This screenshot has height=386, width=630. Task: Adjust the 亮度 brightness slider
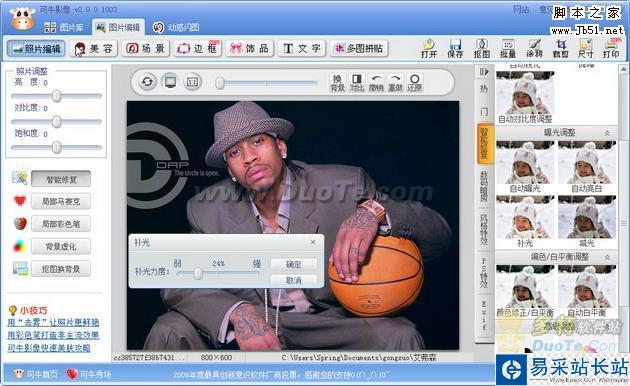(57, 96)
